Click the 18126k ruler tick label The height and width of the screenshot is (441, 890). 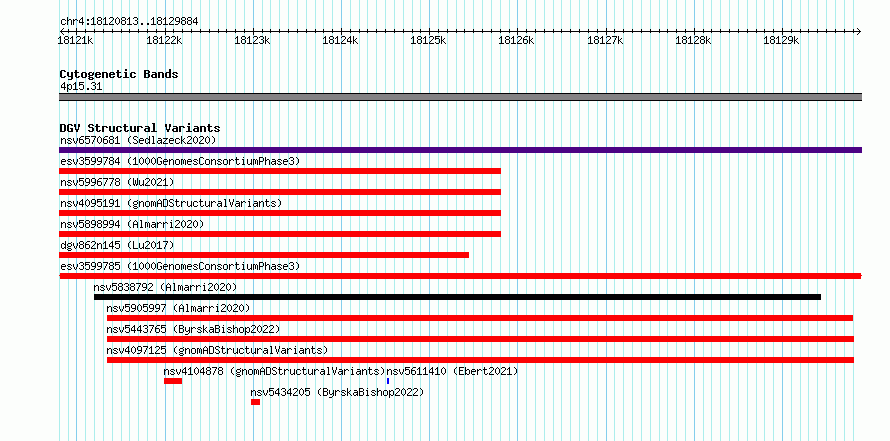(517, 41)
